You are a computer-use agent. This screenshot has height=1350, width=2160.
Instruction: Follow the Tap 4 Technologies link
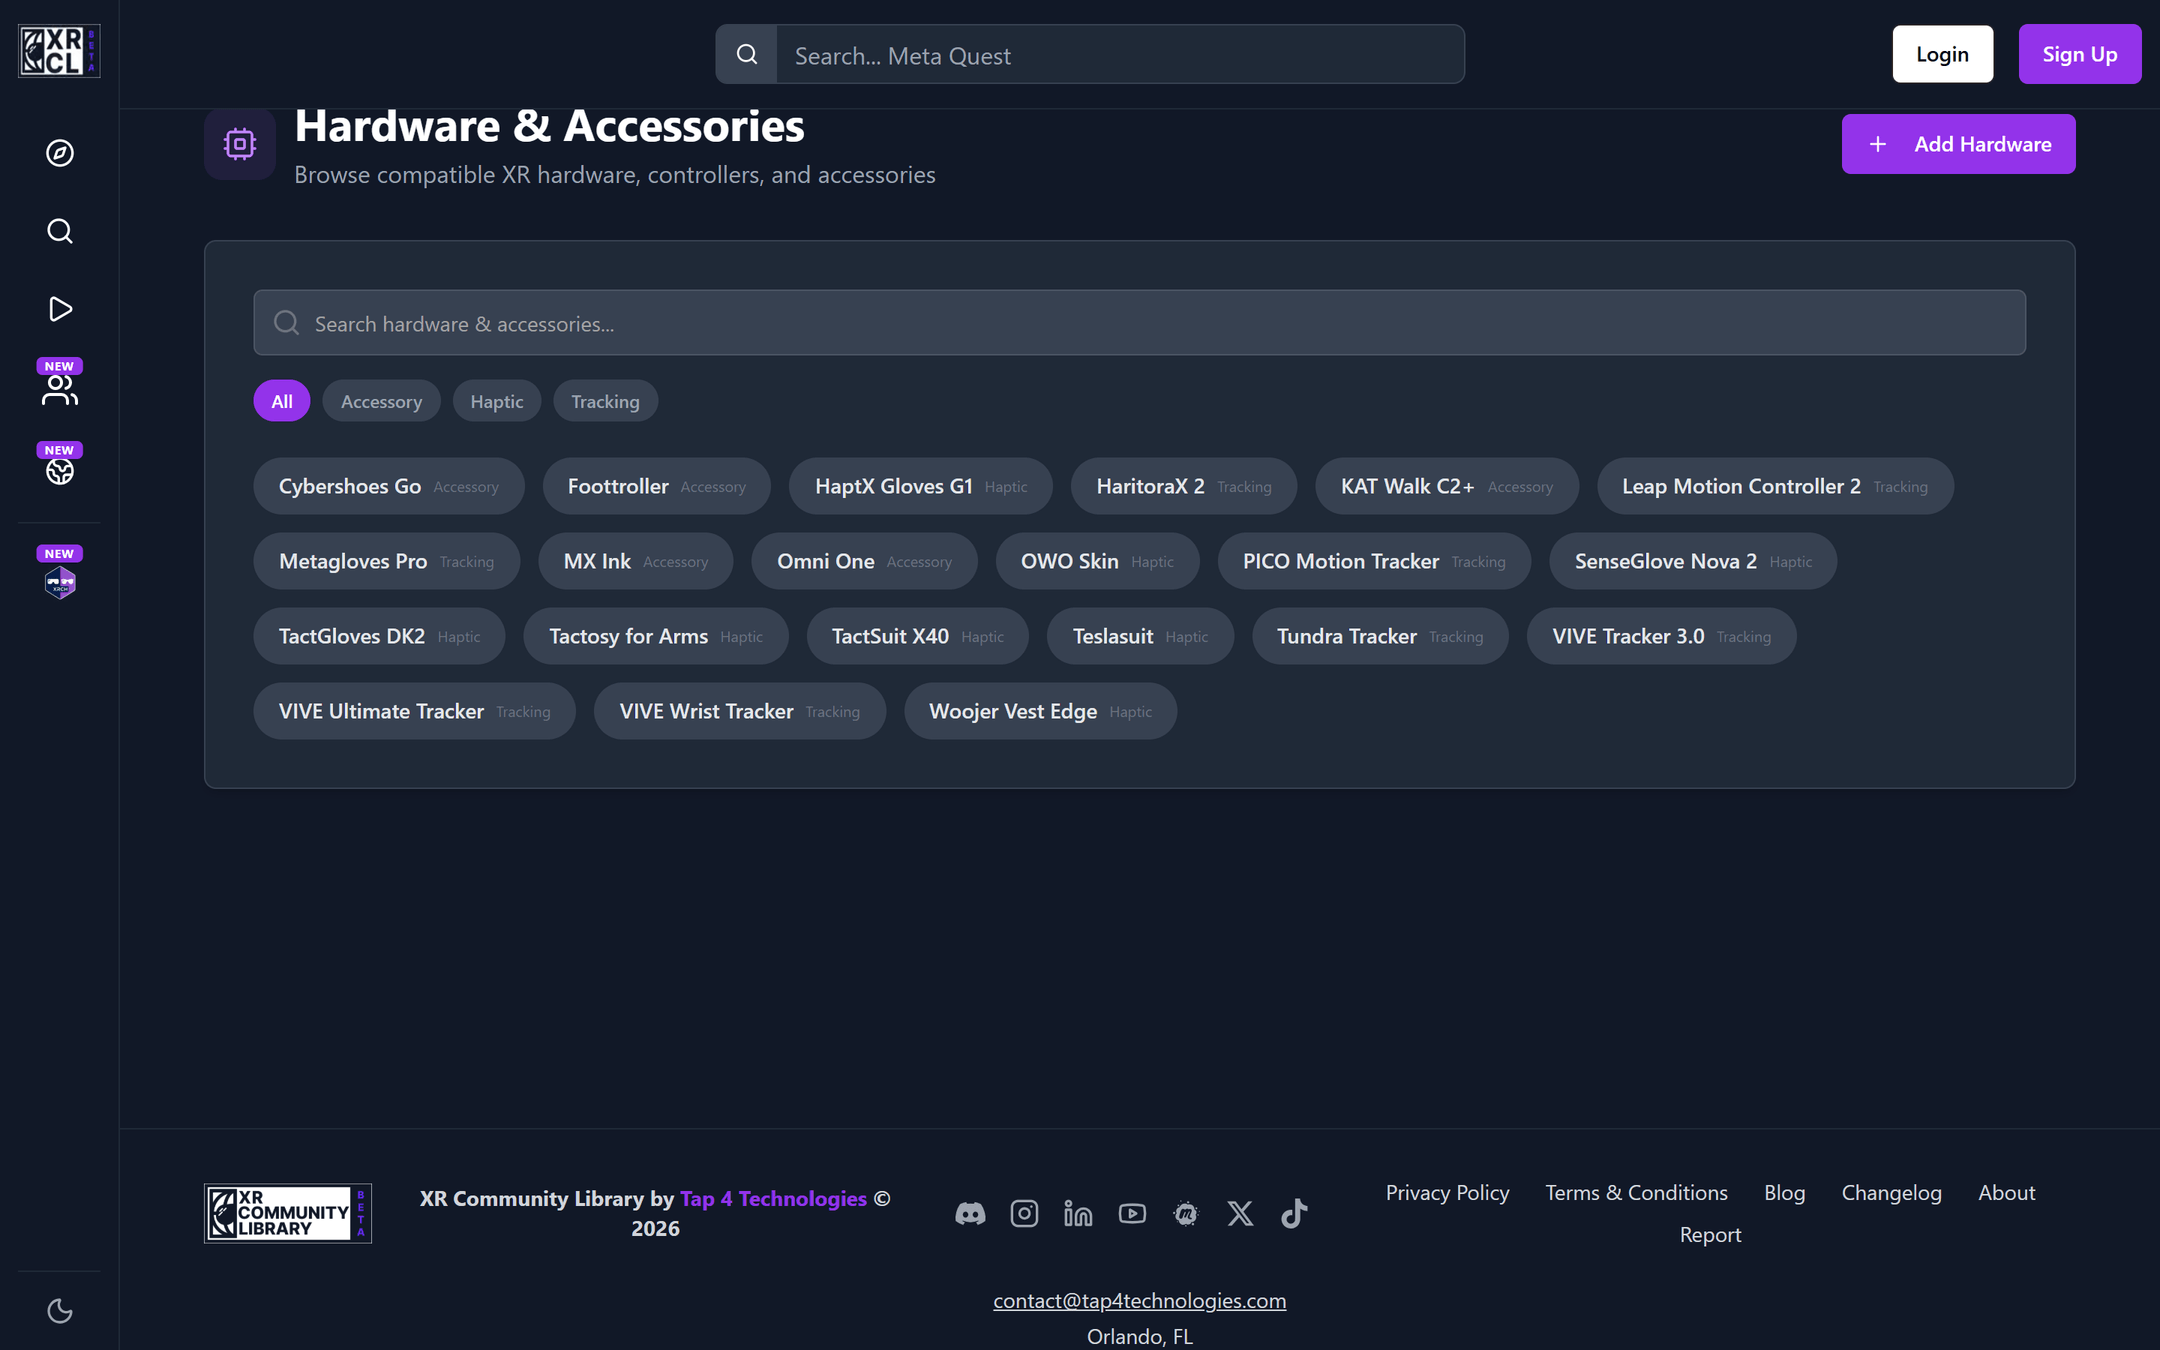[x=773, y=1198]
